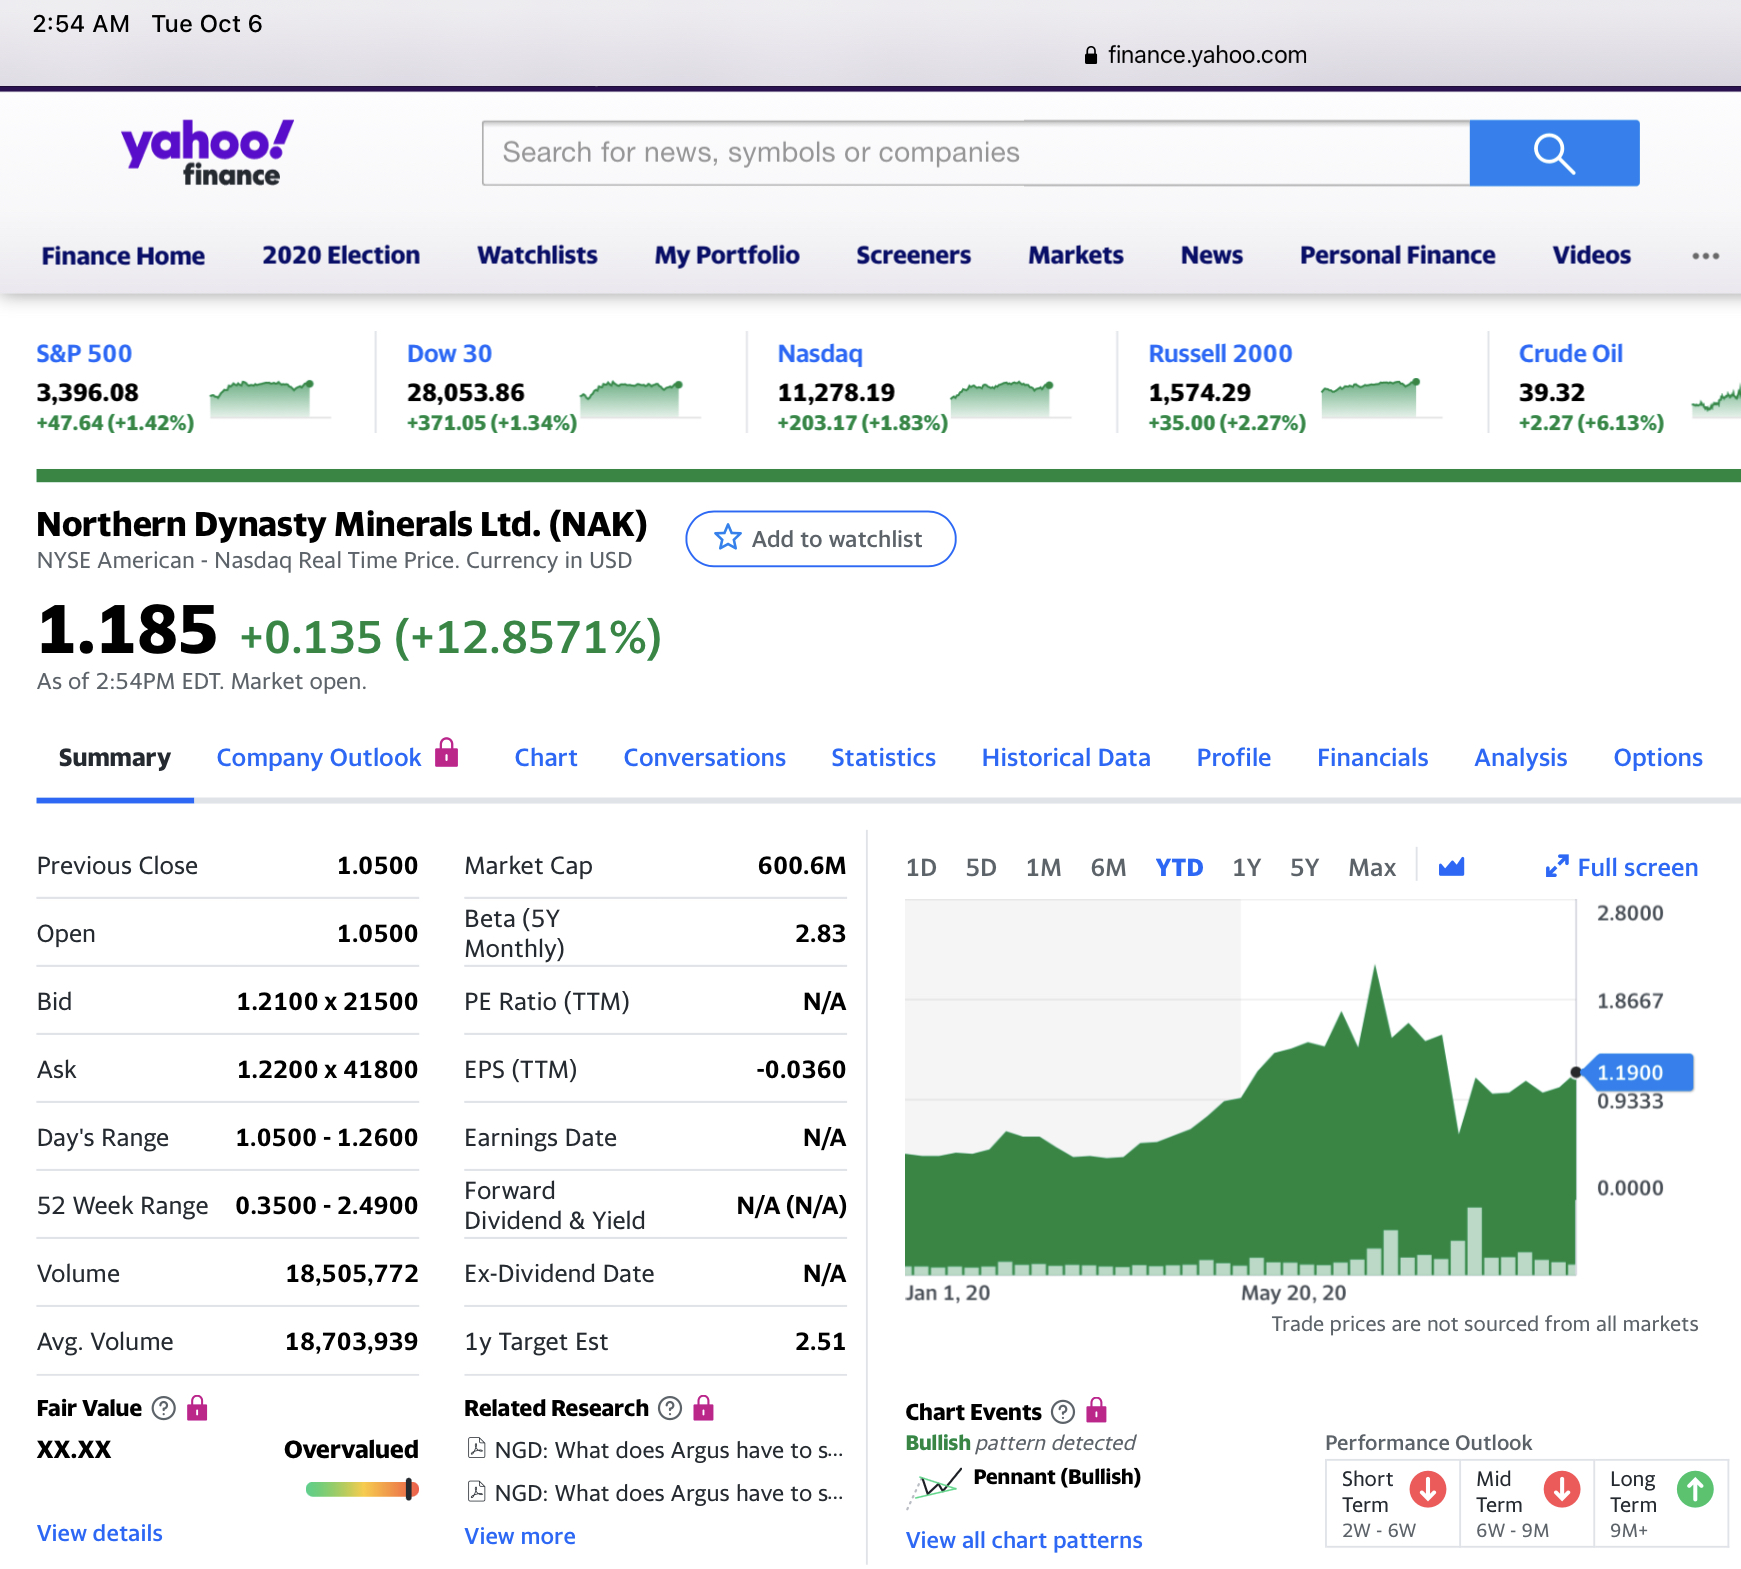1741x1569 pixels.
Task: Click the Short Term down arrow indicator
Action: [1428, 1489]
